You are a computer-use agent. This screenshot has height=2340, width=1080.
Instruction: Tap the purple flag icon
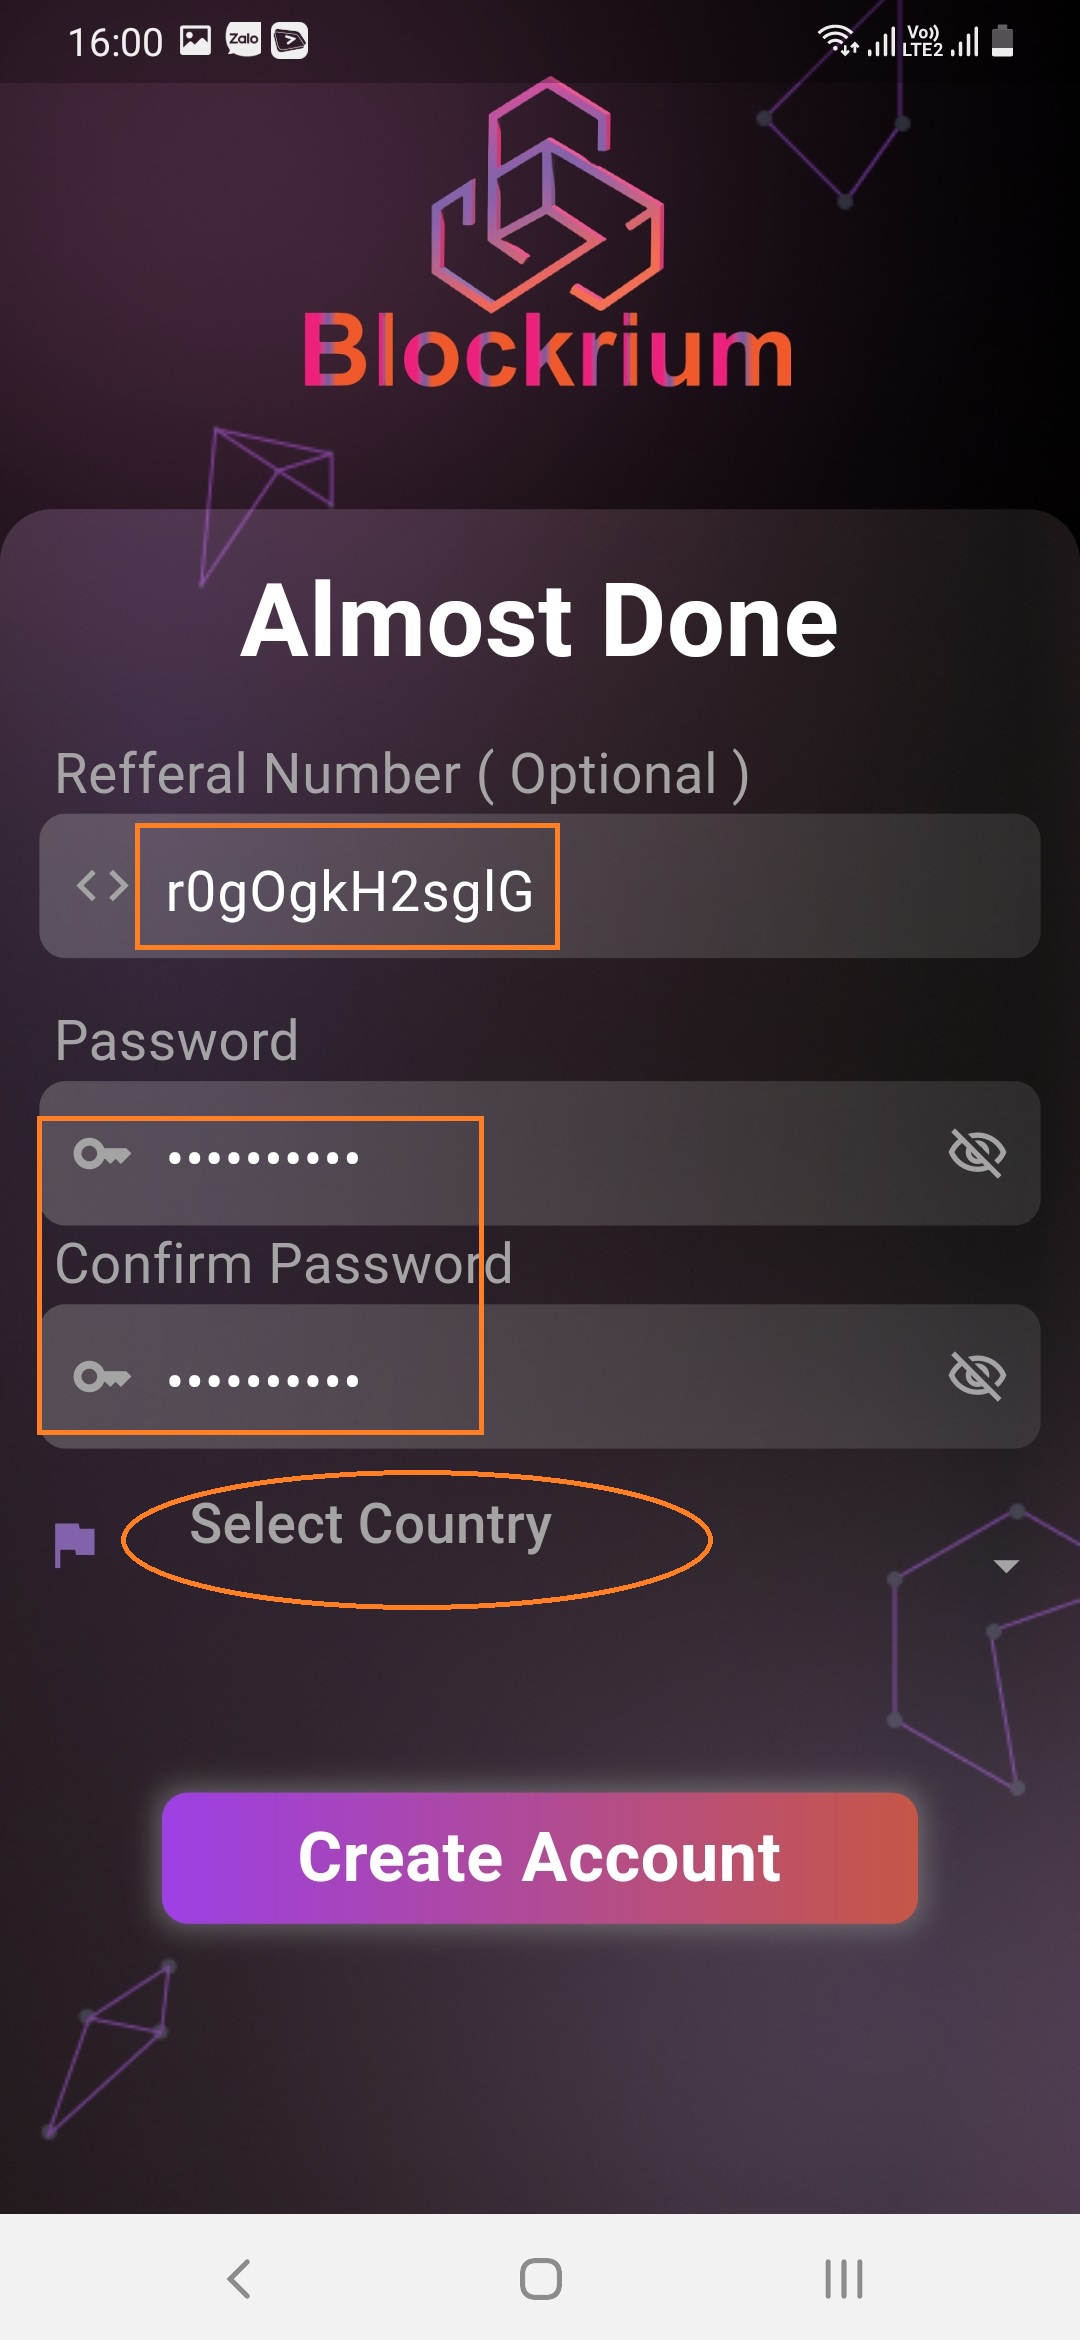click(75, 1544)
